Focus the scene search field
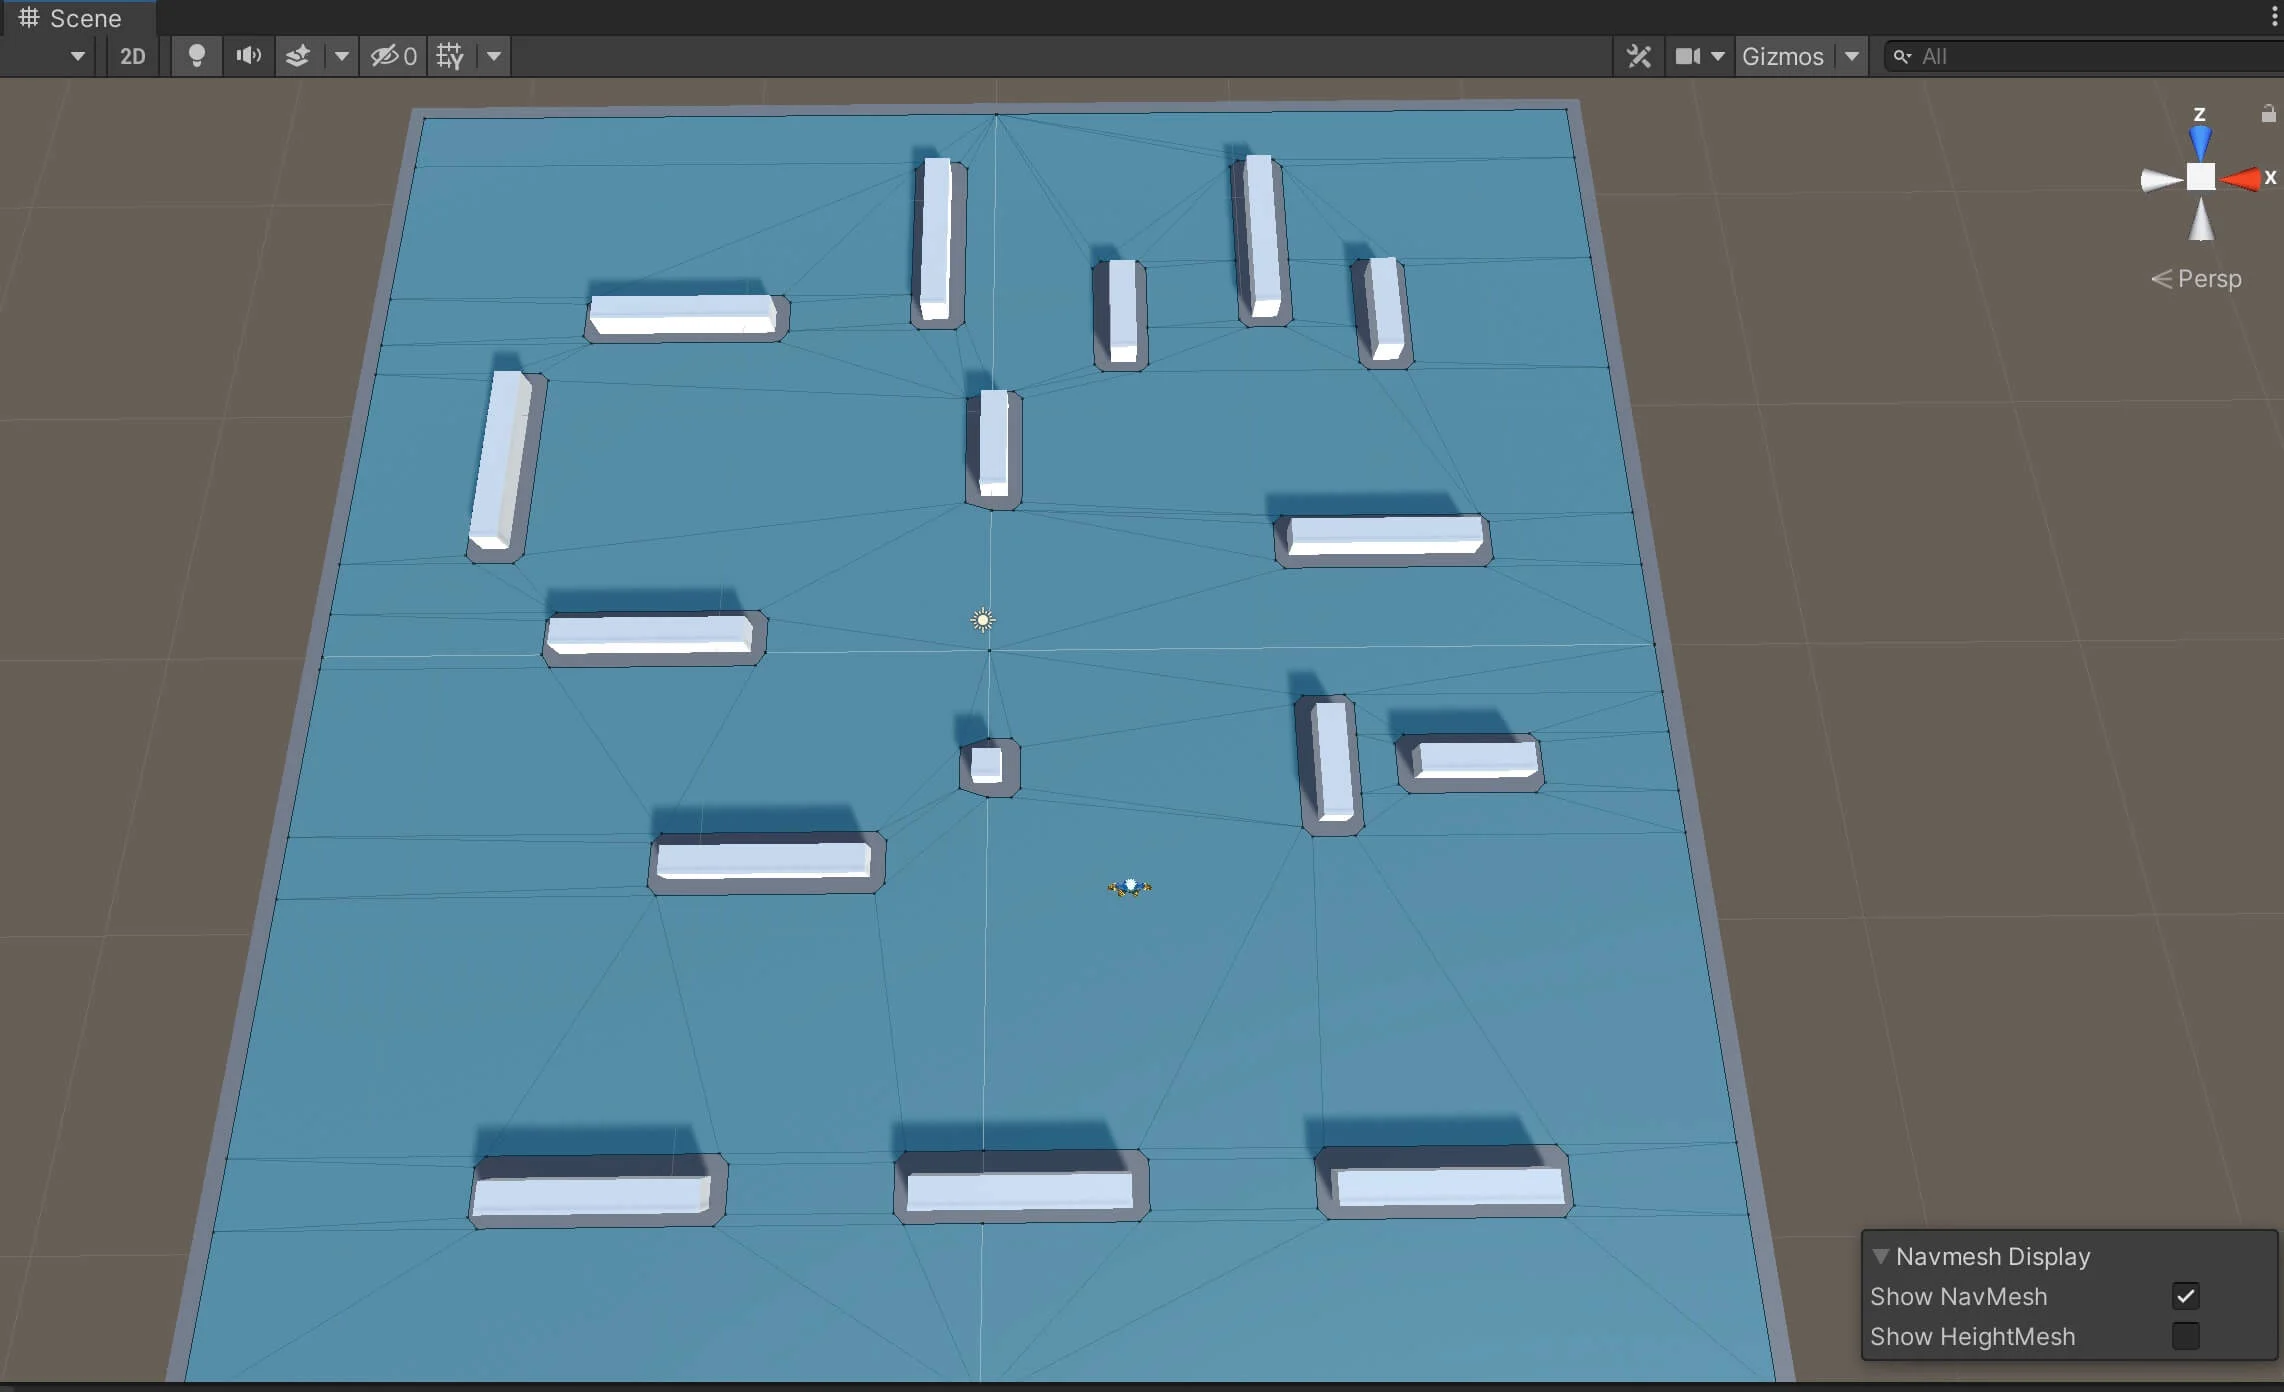 pos(2085,56)
